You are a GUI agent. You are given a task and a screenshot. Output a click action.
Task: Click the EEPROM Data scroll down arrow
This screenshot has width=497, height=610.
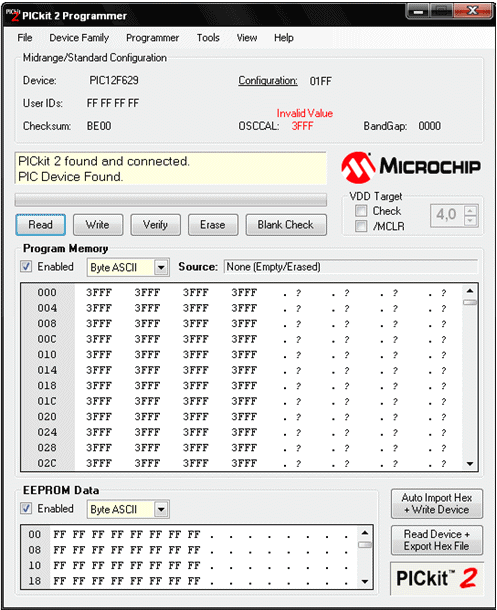pos(365,582)
